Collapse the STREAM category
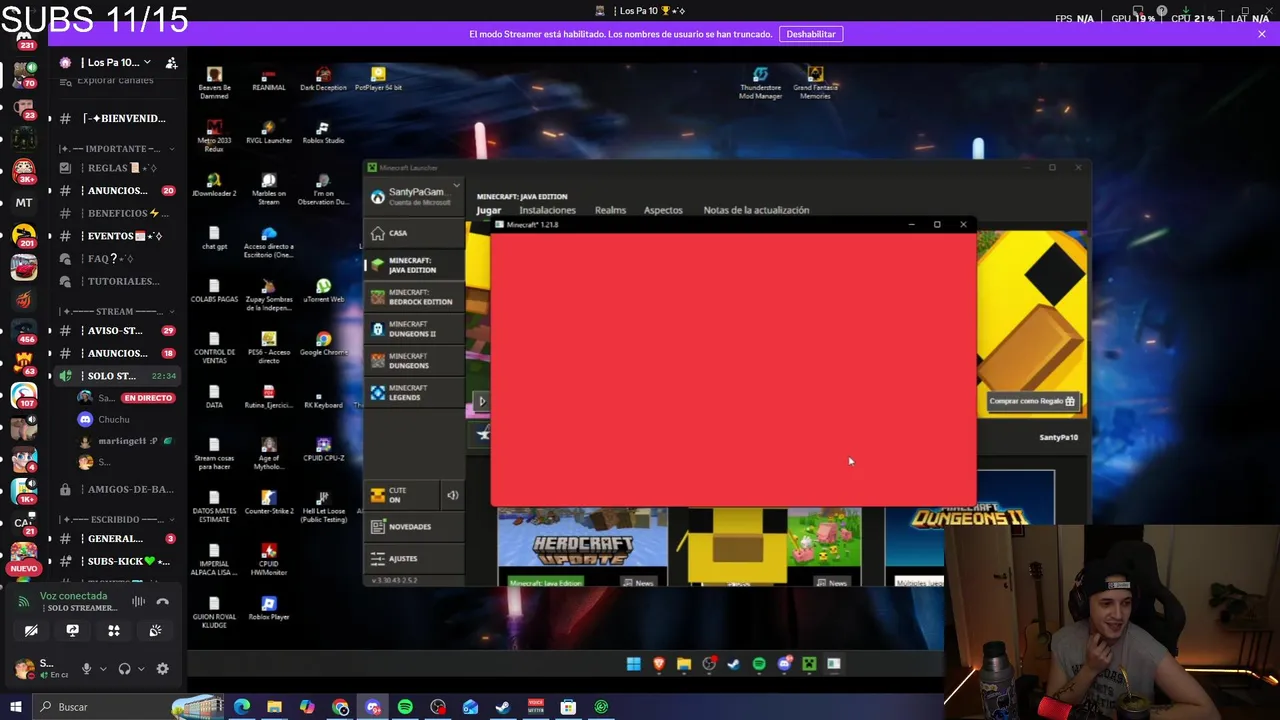This screenshot has height=720, width=1280. pos(117,311)
